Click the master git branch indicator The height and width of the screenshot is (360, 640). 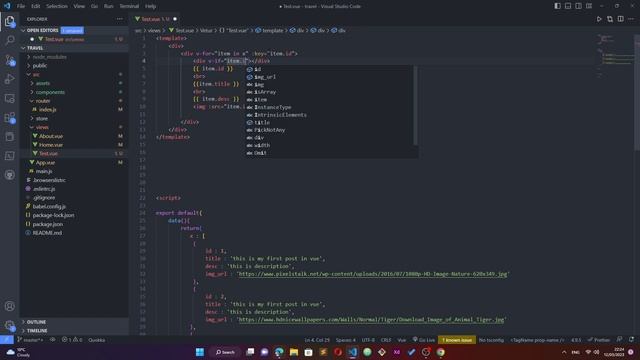point(30,340)
